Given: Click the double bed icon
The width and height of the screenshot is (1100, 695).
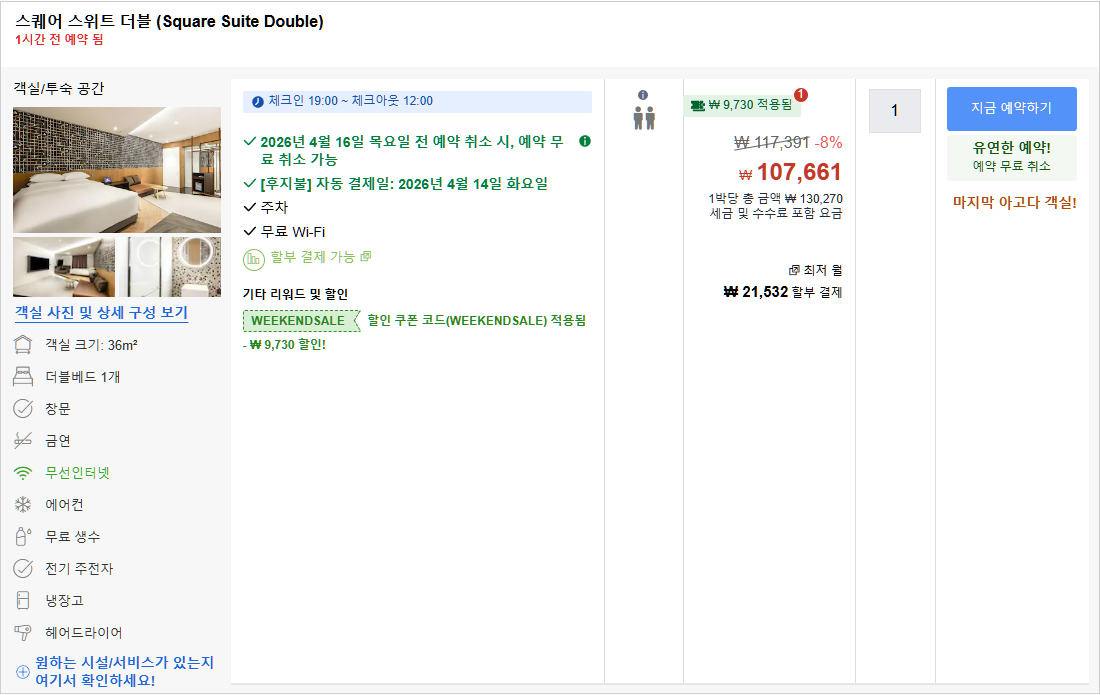Looking at the screenshot, I should click(x=23, y=377).
